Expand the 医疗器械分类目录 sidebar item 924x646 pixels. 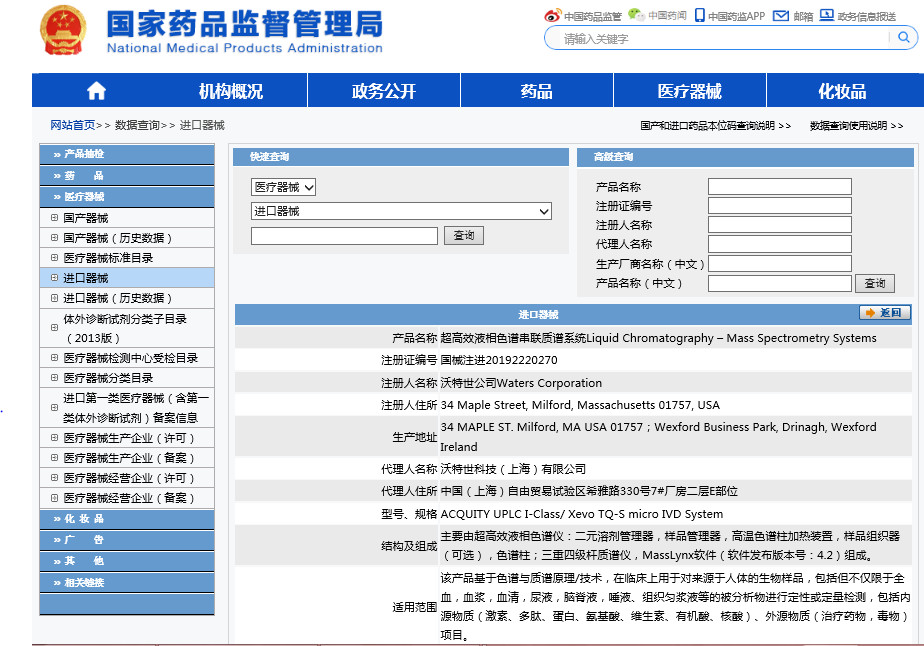coord(54,378)
